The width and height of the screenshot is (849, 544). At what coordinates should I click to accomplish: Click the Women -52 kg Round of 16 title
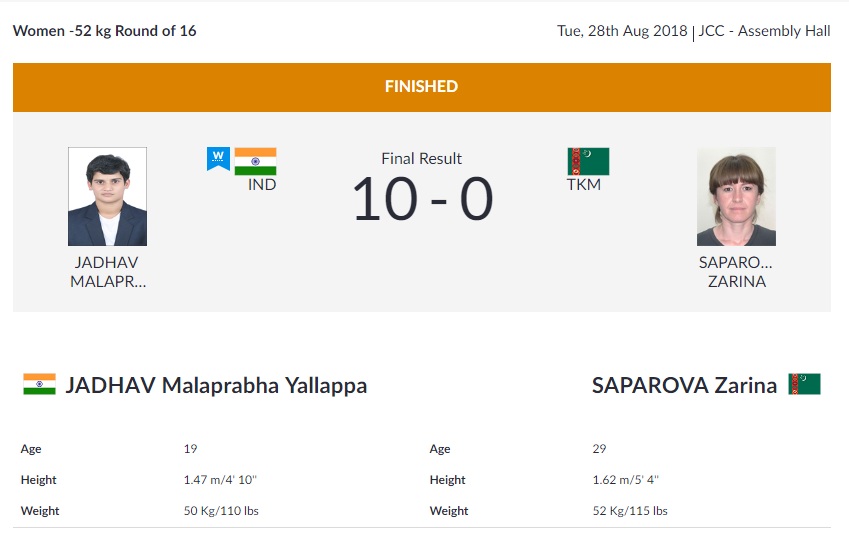coord(104,31)
